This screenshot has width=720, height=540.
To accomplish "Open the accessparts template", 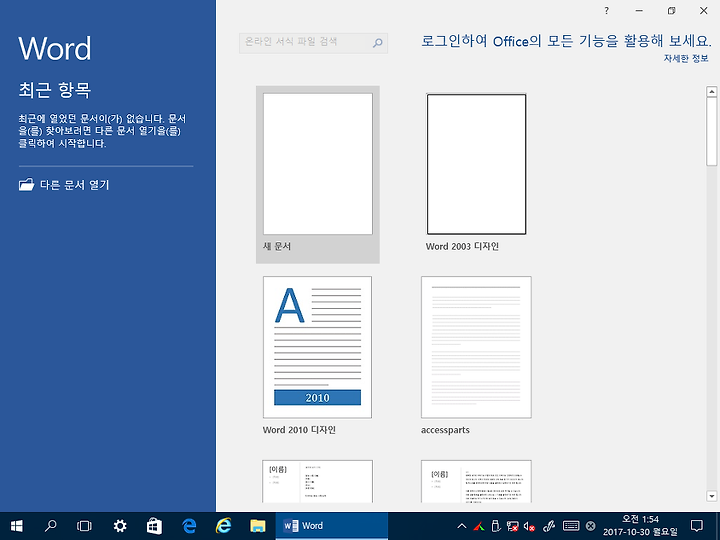I will point(476,355).
